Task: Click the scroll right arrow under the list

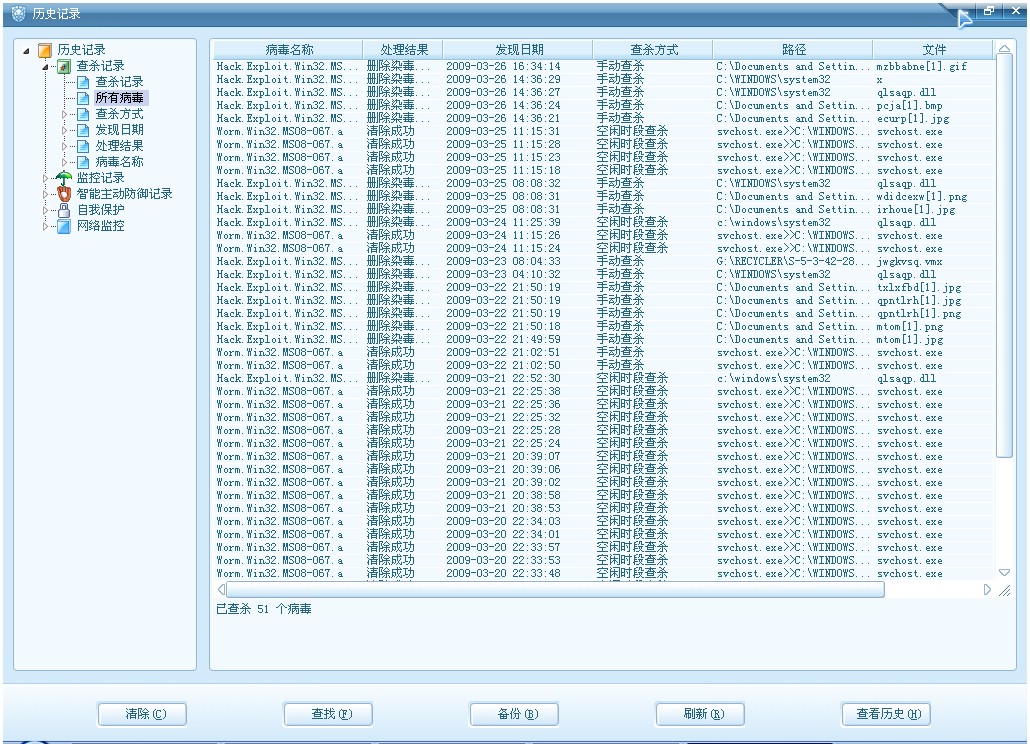Action: (987, 590)
